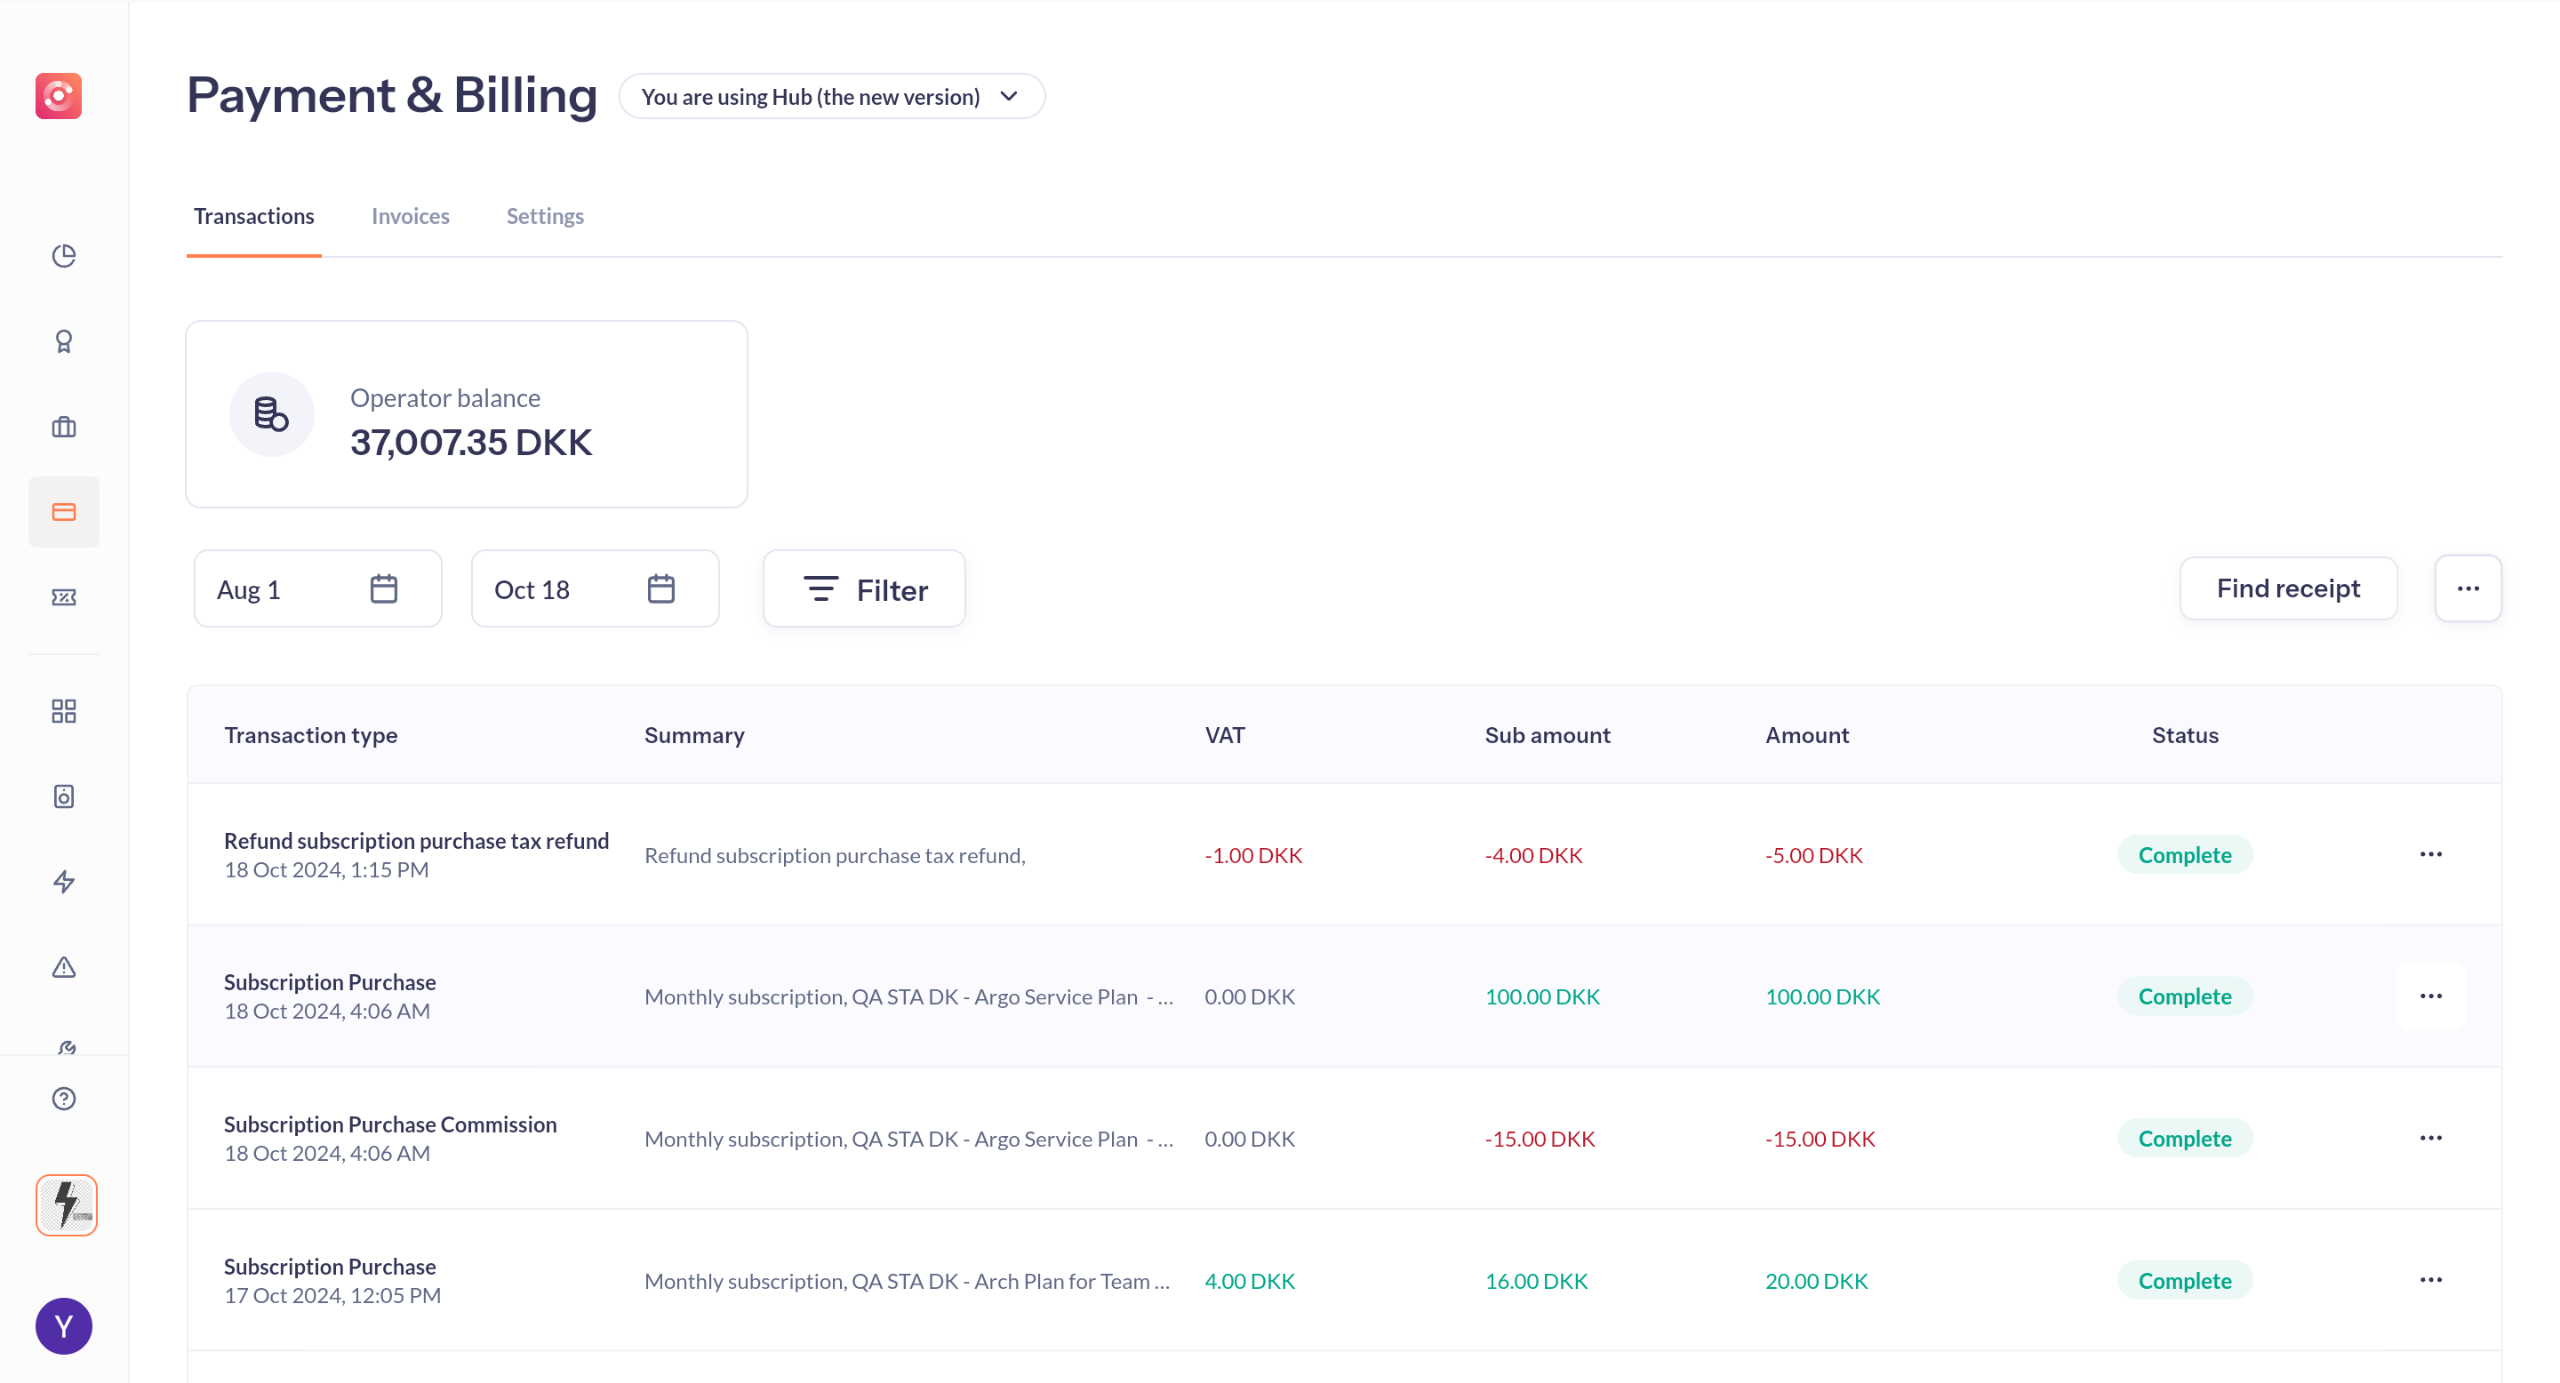Open the analytics pie chart sidebar icon
2560x1383 pixels.
(x=64, y=256)
